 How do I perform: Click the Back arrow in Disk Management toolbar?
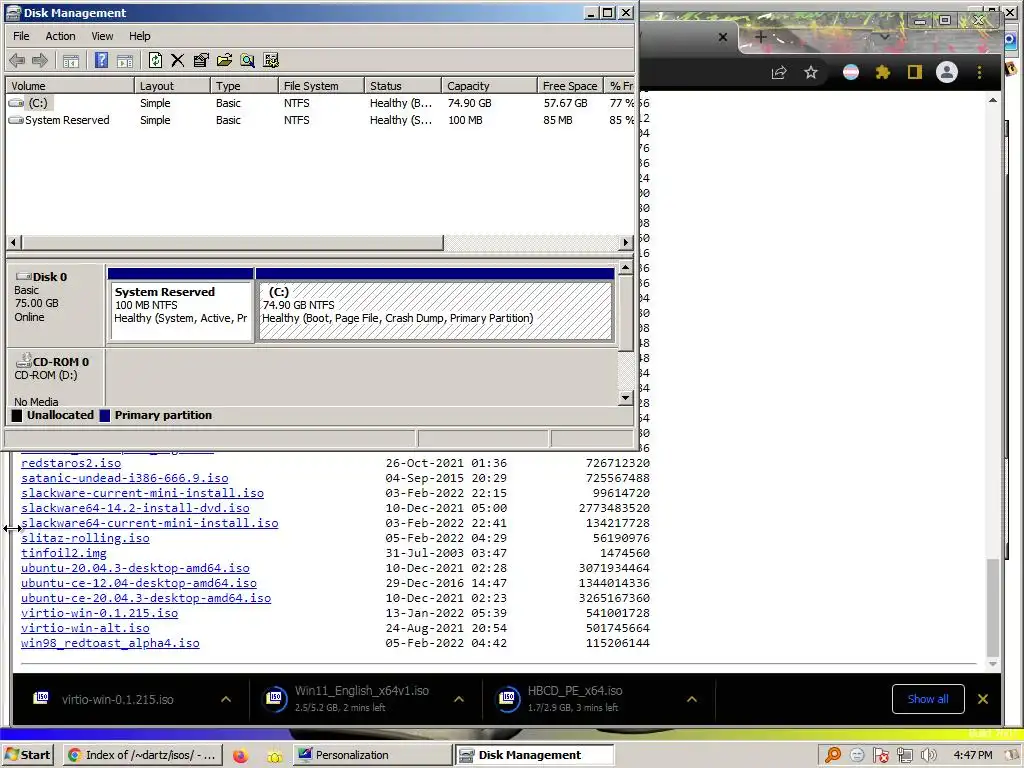click(17, 61)
